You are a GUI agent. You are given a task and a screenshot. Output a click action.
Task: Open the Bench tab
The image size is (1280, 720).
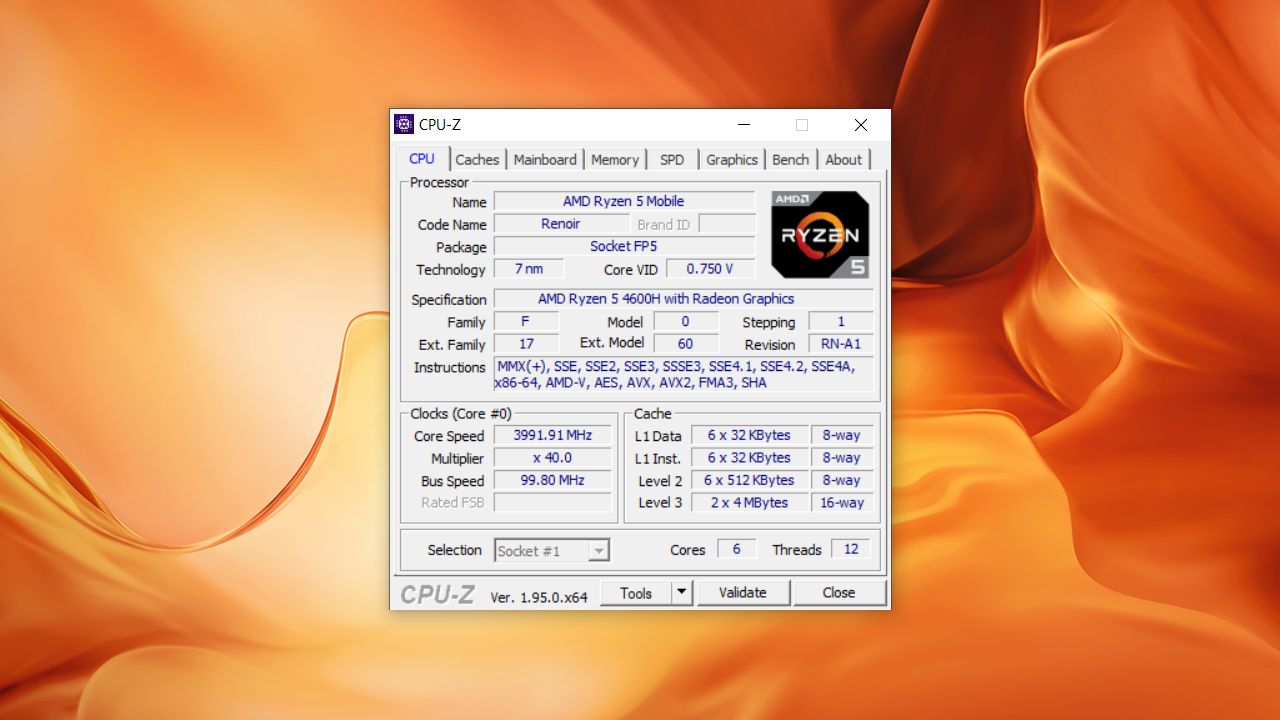pyautogui.click(x=791, y=160)
